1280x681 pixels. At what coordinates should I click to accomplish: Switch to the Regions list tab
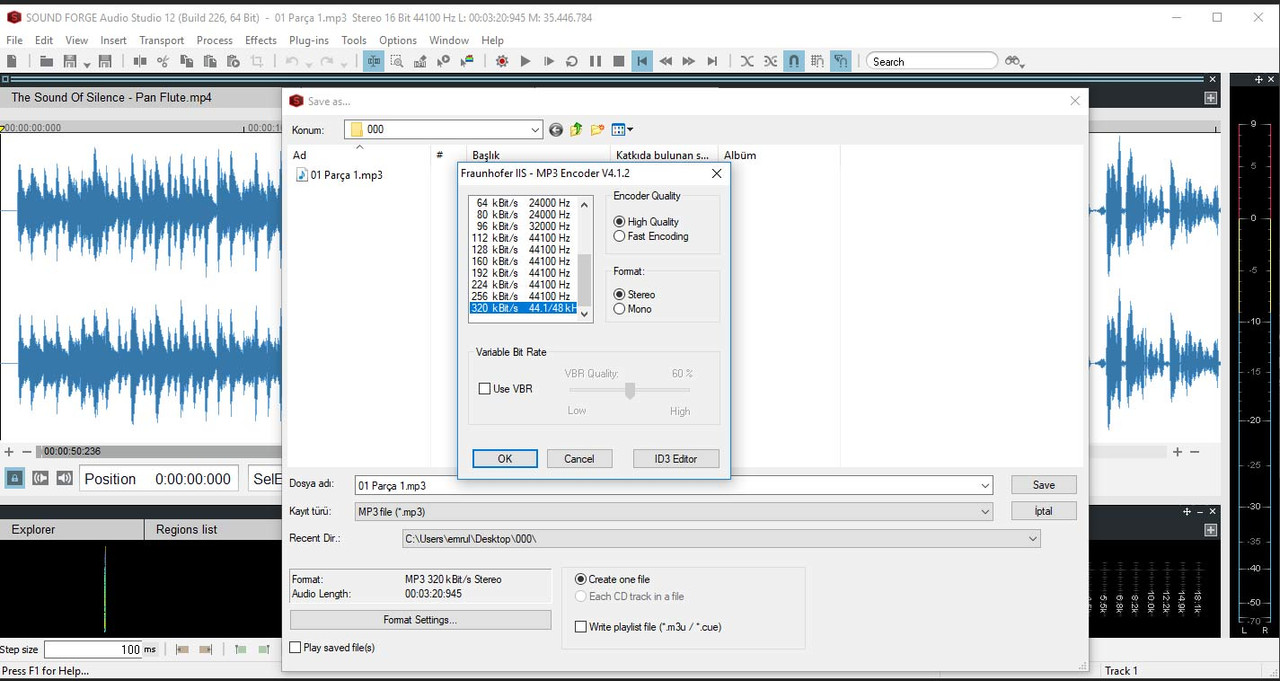(187, 530)
